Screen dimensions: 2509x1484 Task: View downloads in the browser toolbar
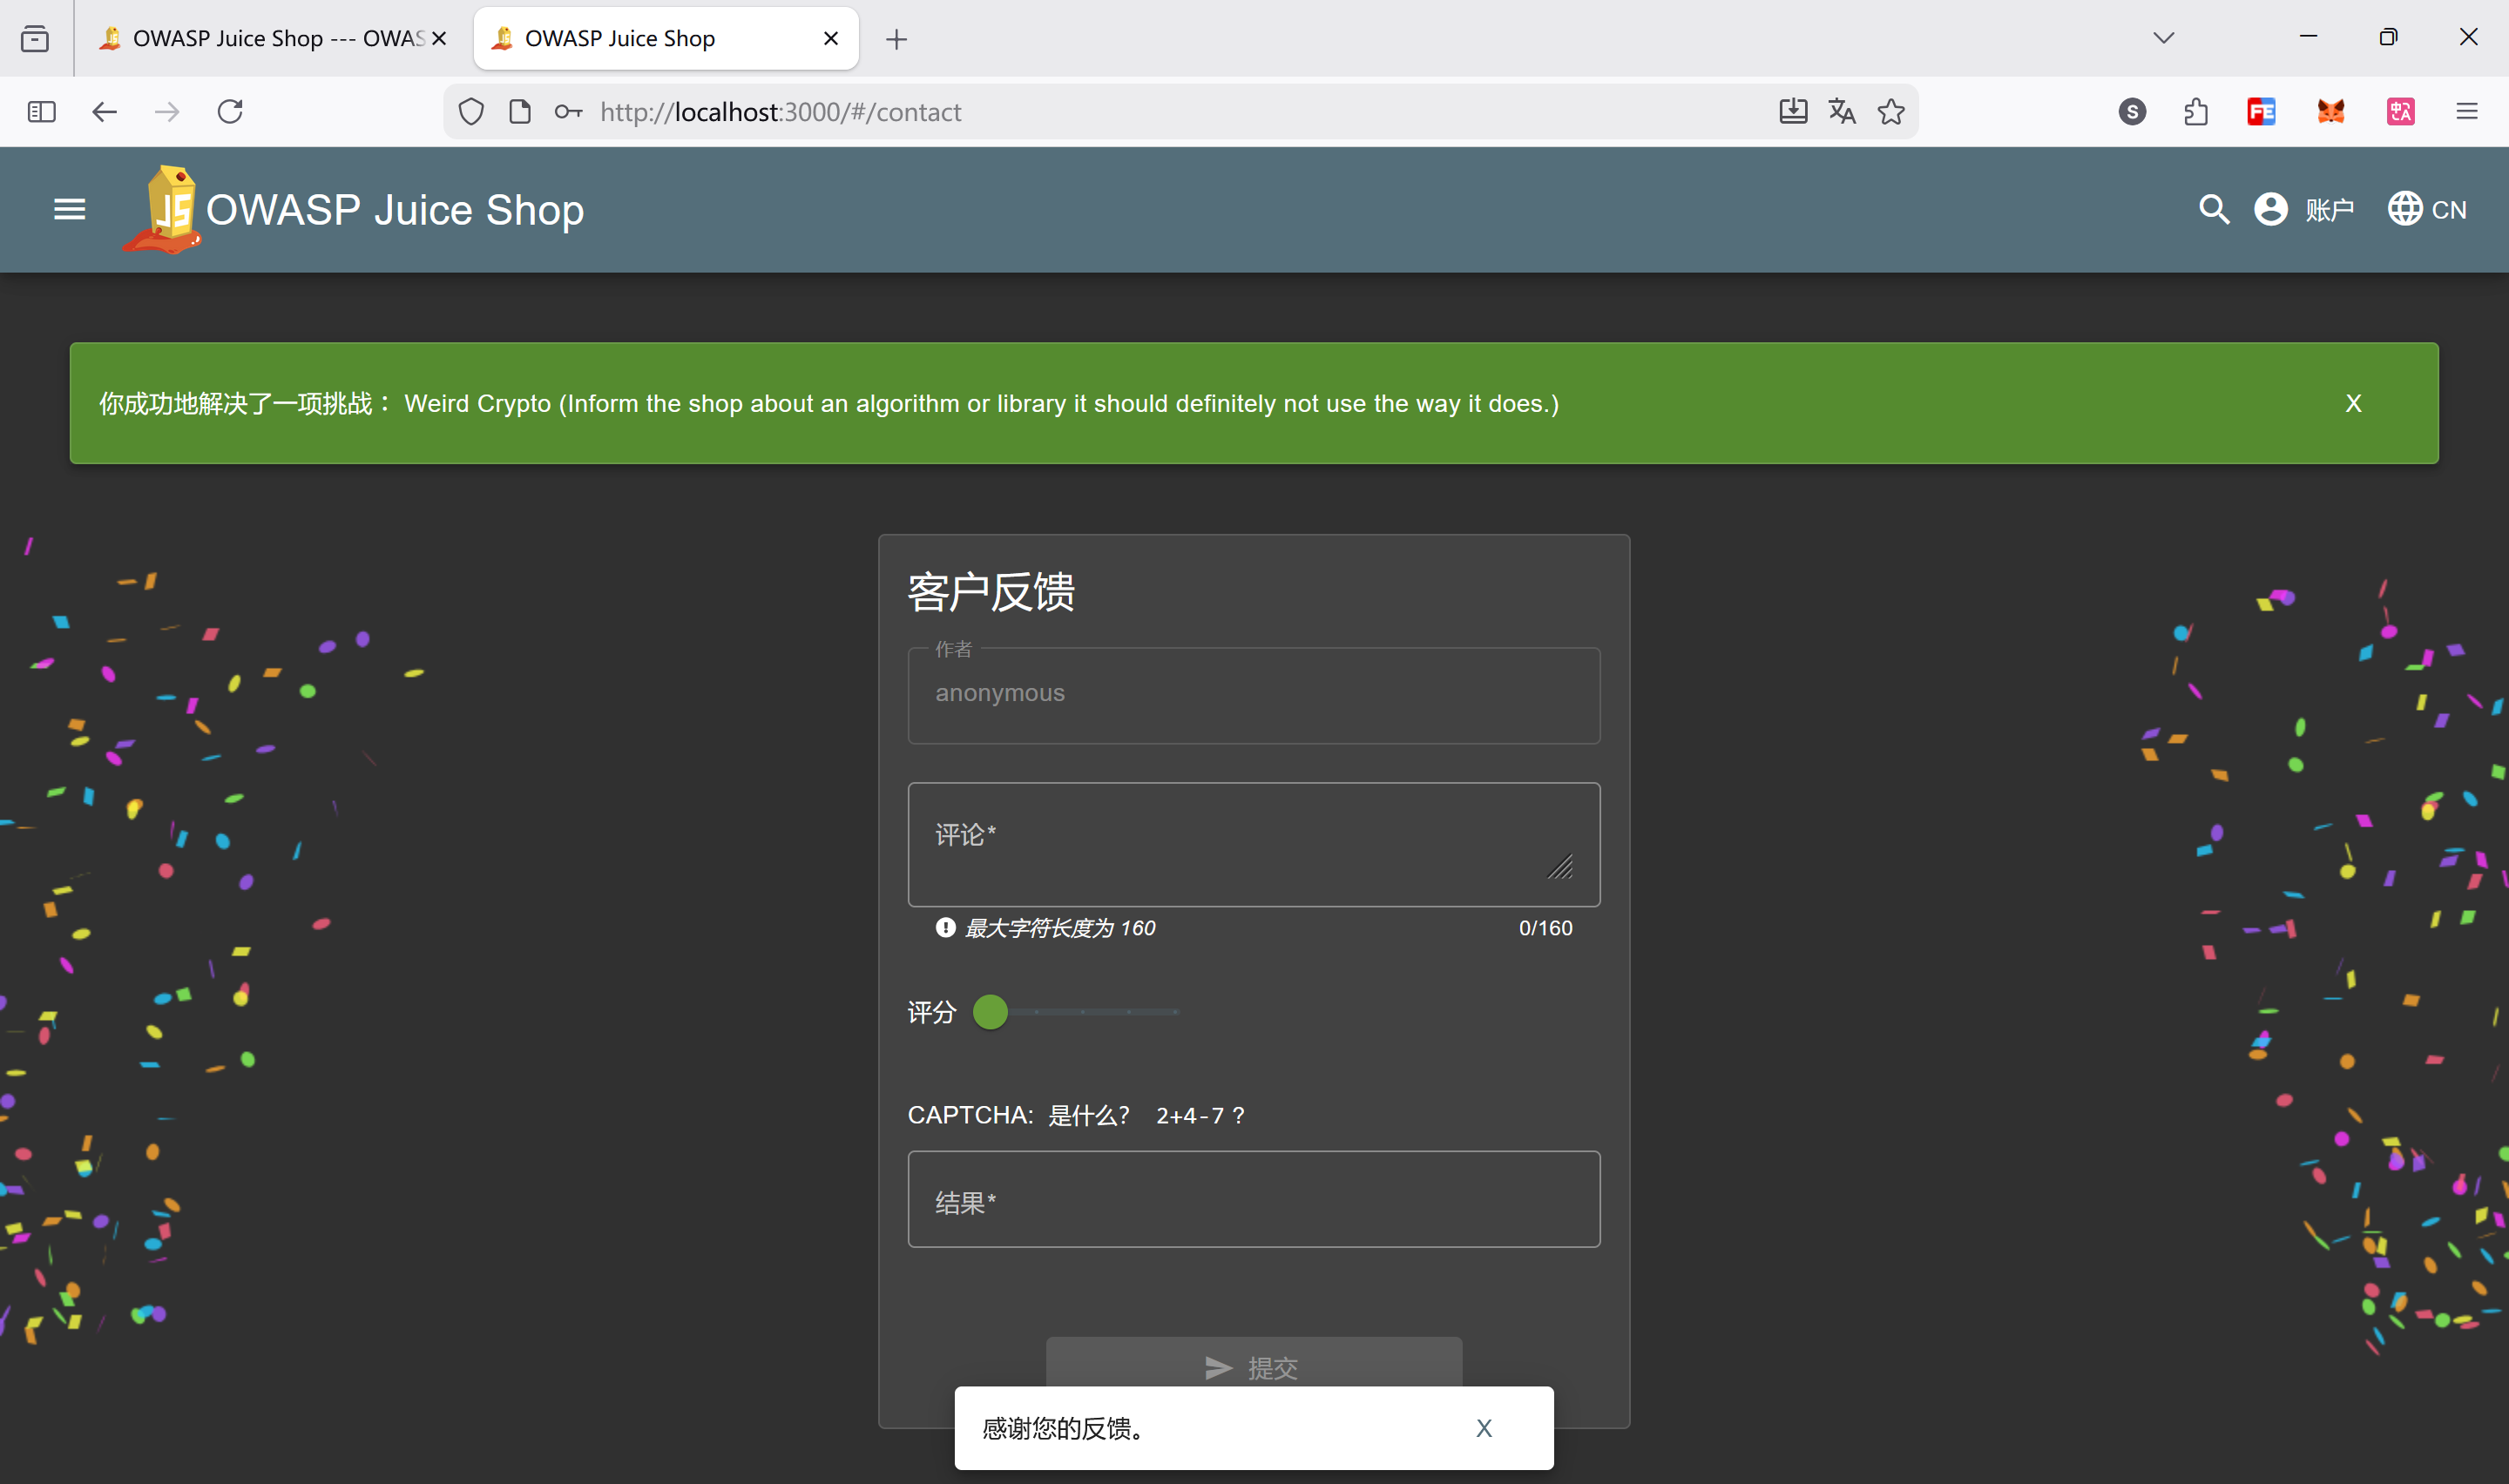tap(1791, 111)
